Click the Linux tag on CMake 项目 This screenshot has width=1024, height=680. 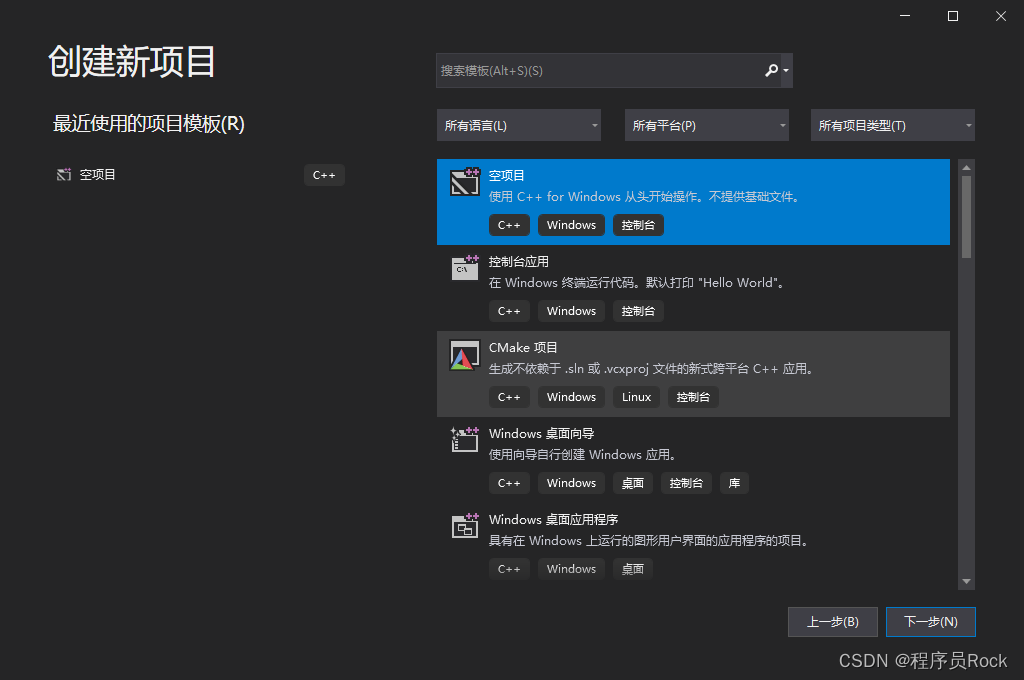pyautogui.click(x=636, y=397)
